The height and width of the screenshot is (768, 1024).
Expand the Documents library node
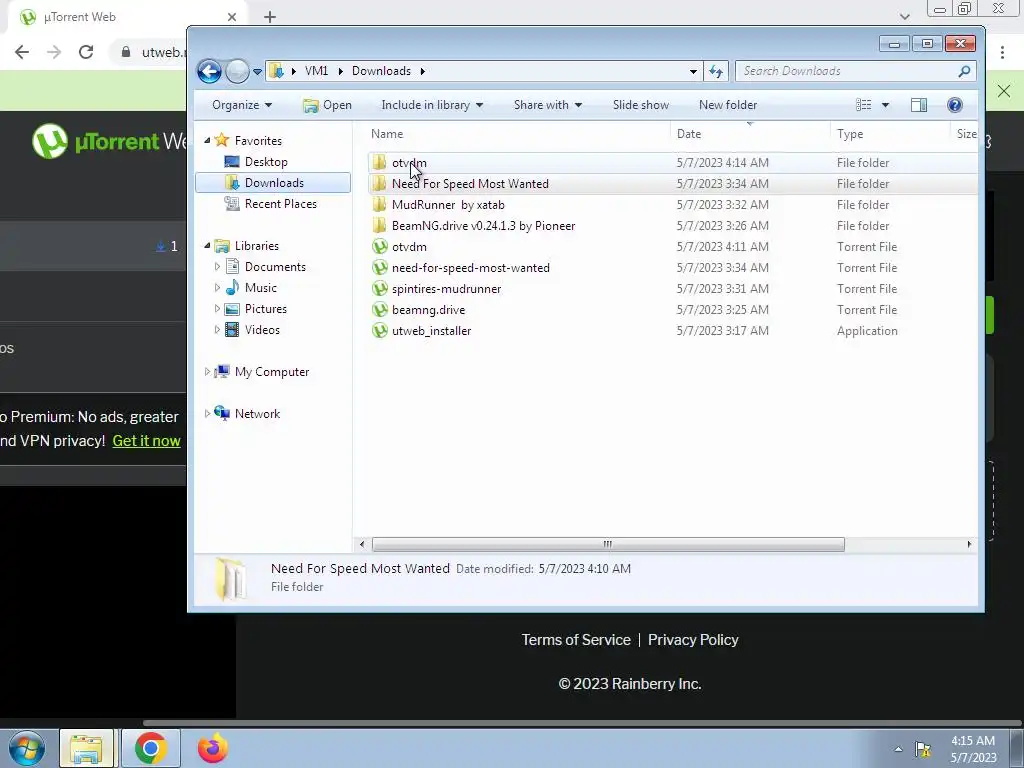pos(217,266)
